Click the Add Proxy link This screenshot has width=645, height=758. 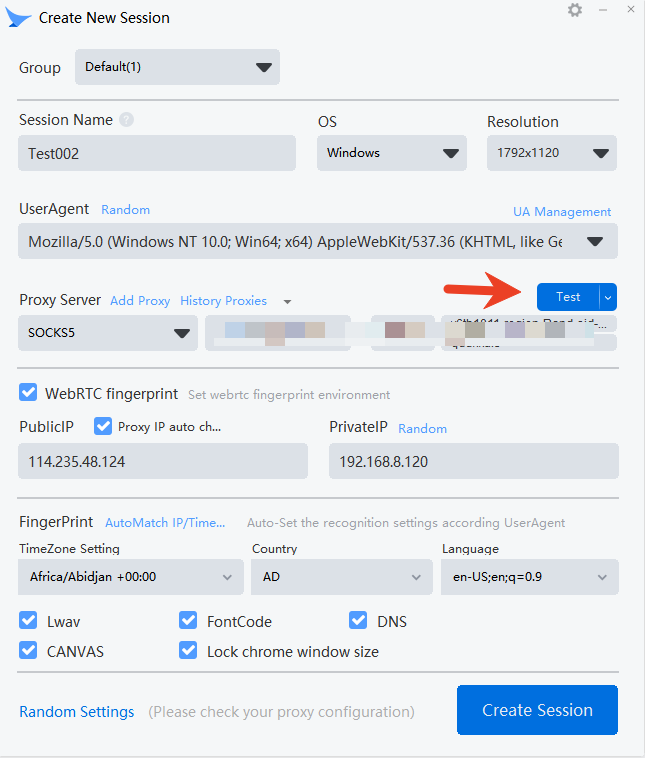click(x=140, y=301)
